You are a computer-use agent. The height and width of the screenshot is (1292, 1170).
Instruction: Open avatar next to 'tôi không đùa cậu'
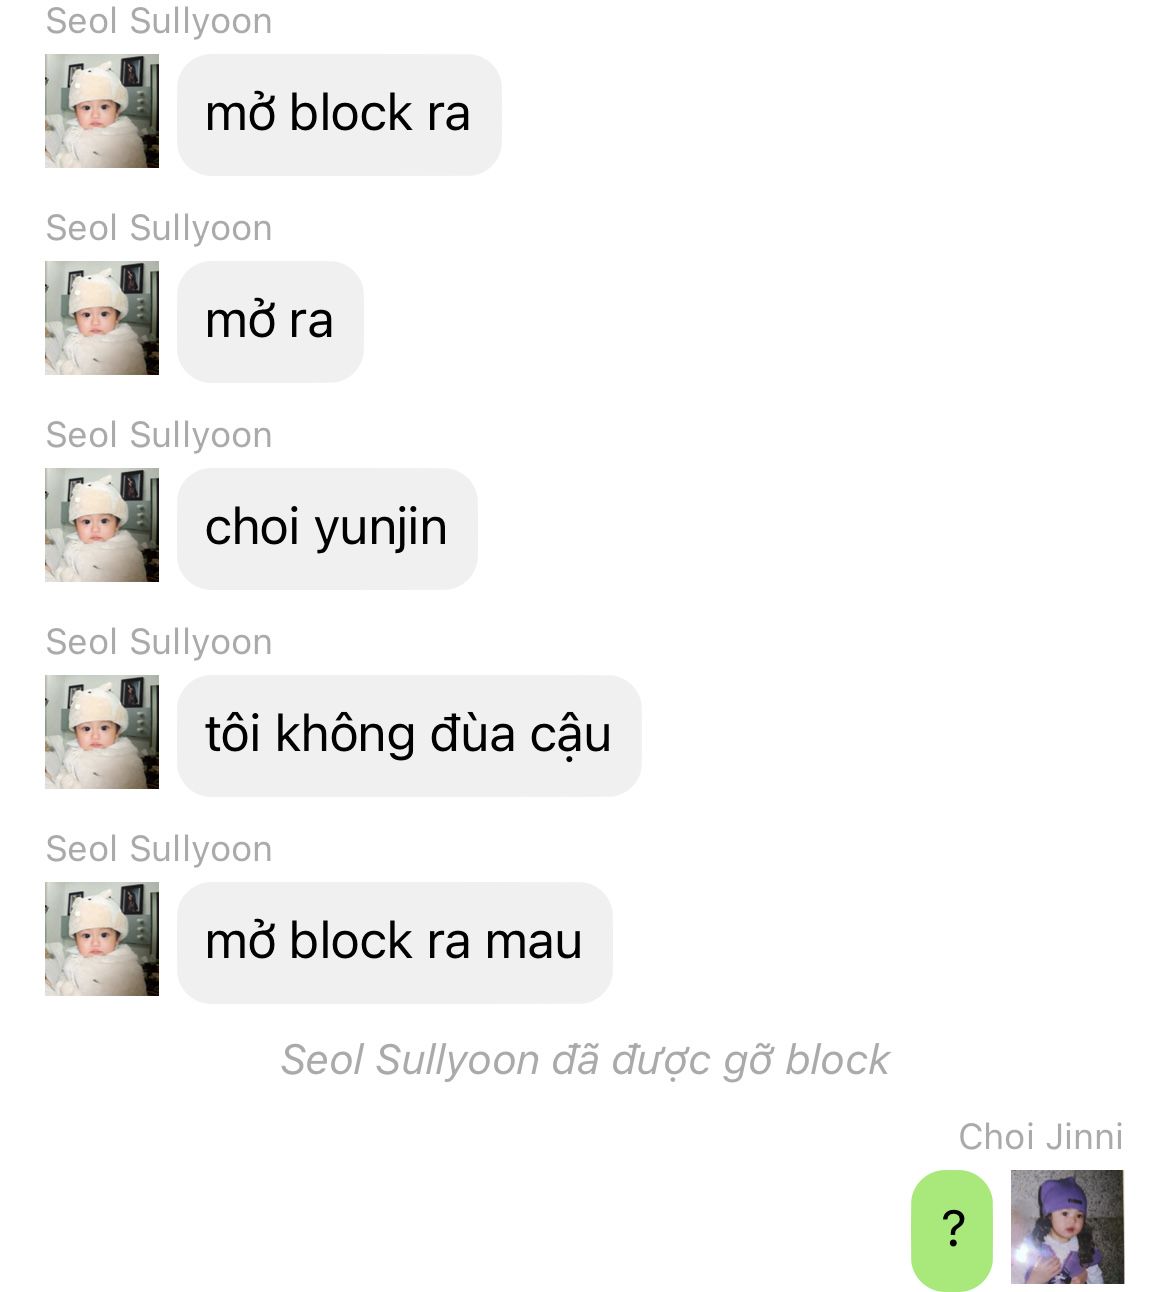(102, 732)
